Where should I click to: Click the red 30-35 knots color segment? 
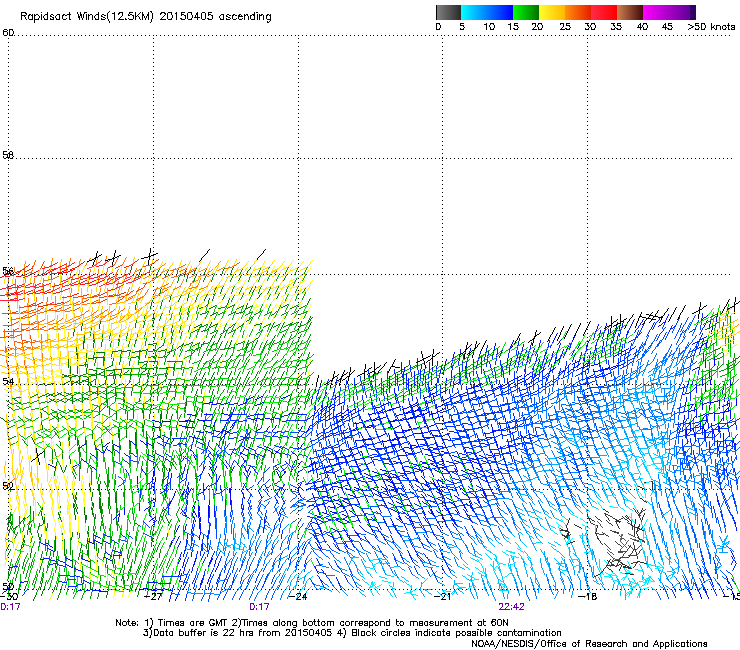(604, 12)
